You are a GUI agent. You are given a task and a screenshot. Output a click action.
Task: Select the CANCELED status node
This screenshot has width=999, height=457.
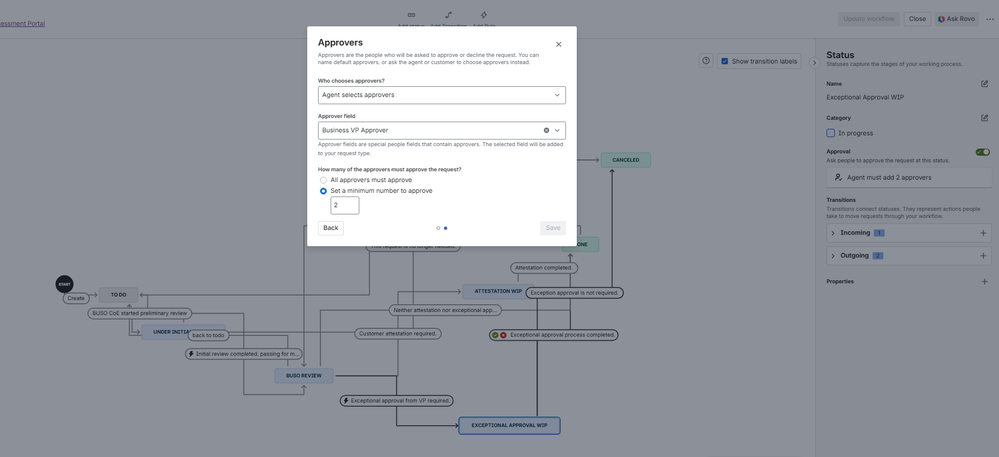click(626, 160)
